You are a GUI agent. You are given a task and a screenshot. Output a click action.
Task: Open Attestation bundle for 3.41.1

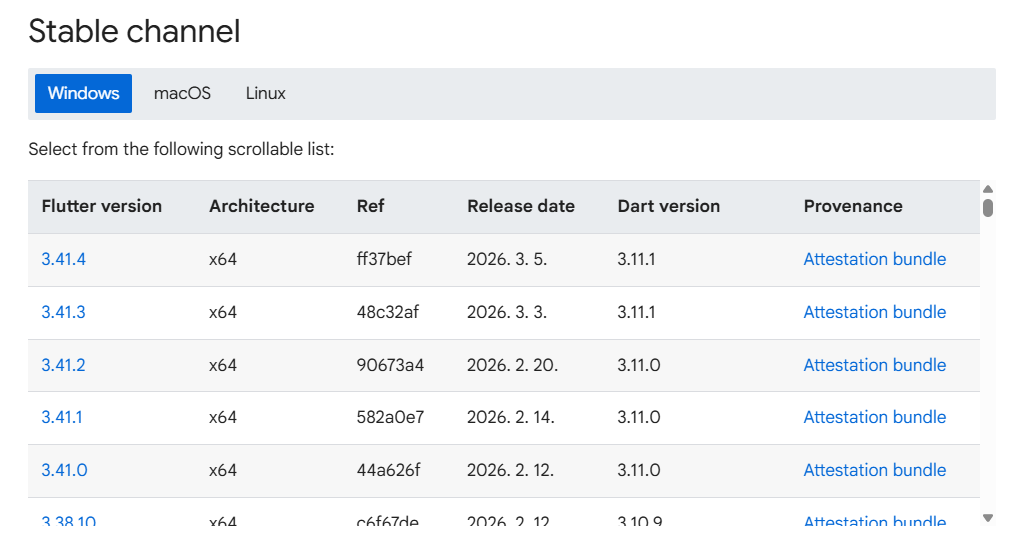[x=874, y=417]
